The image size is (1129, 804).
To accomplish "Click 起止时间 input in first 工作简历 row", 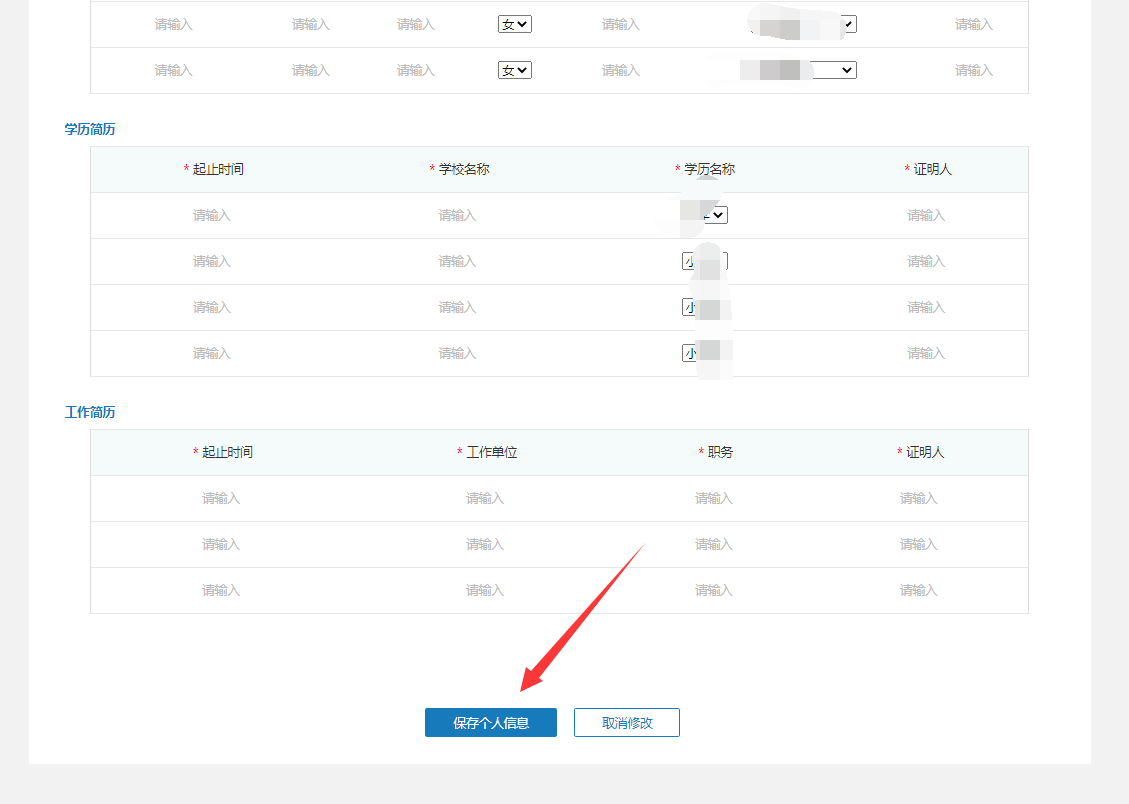I will (221, 498).
